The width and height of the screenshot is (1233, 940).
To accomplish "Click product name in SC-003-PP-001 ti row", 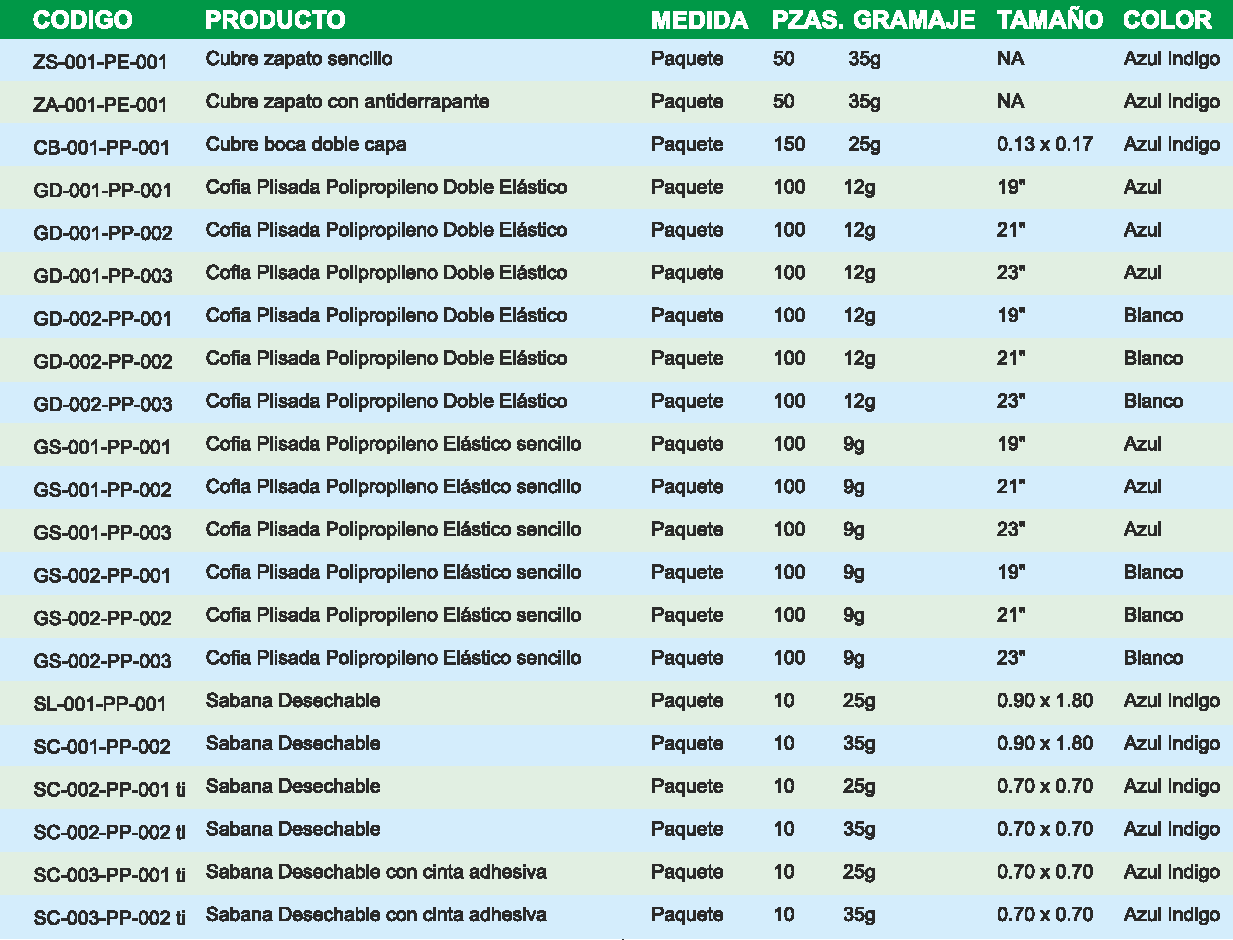I will (375, 872).
